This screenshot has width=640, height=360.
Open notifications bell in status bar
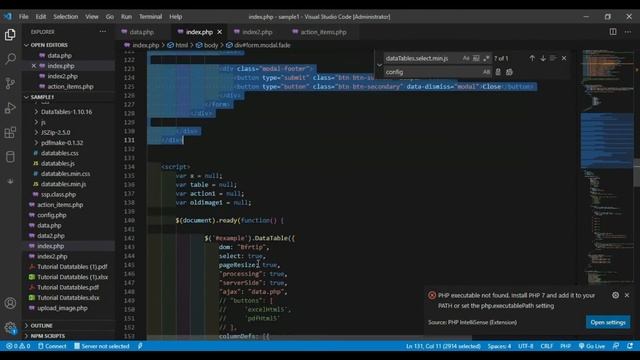coord(630,346)
